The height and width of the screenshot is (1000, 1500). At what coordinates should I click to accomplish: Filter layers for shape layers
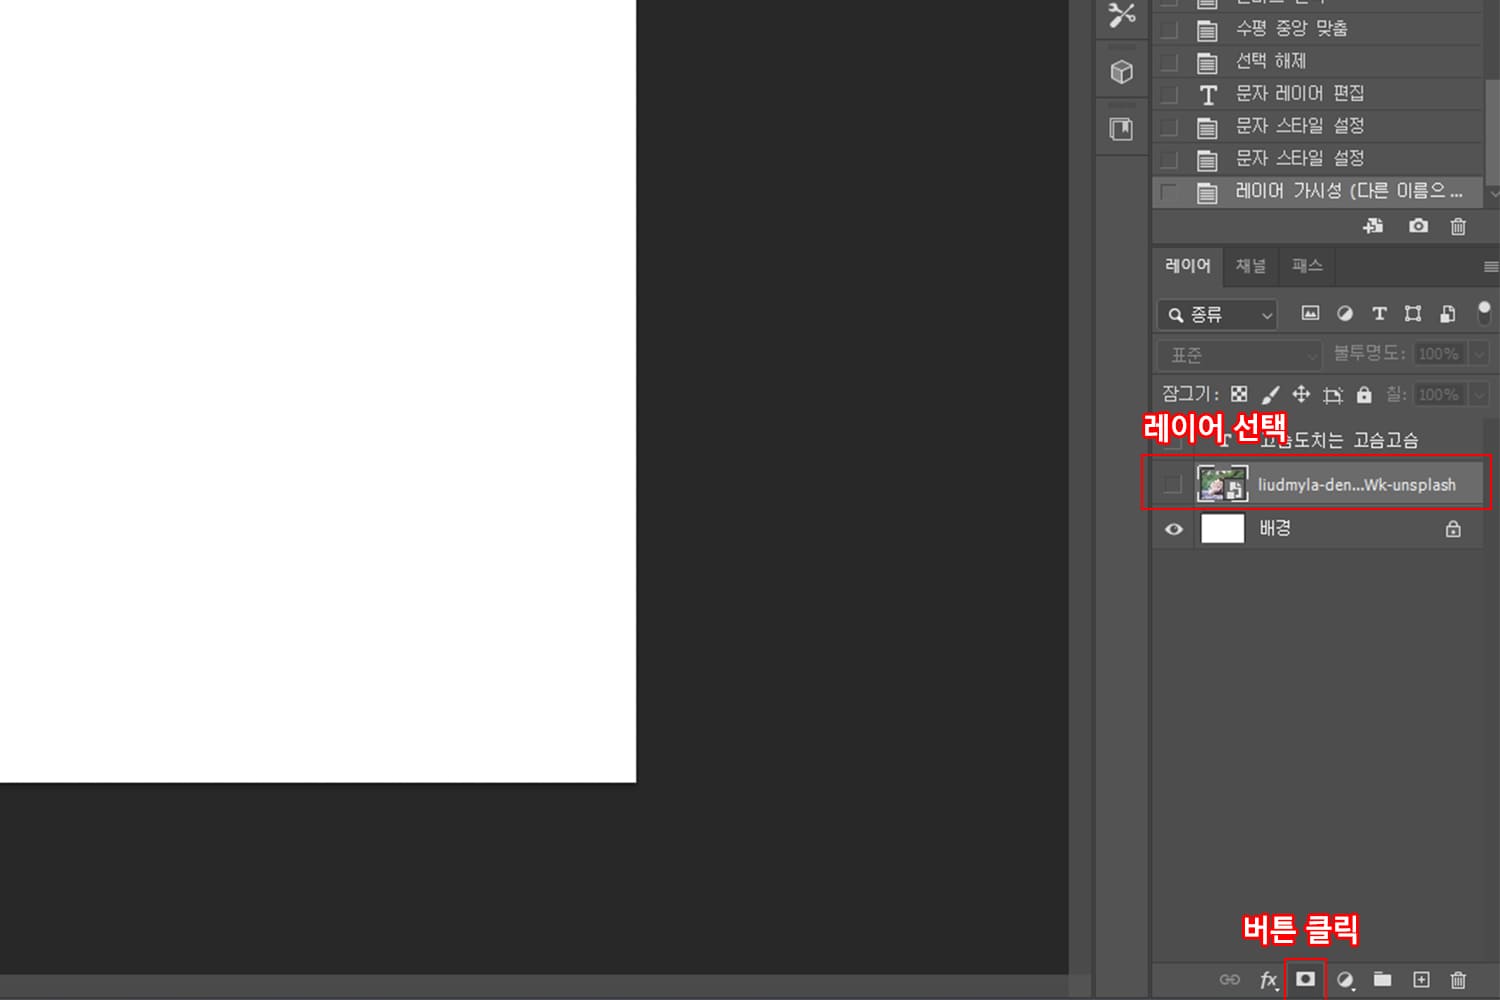pyautogui.click(x=1413, y=313)
